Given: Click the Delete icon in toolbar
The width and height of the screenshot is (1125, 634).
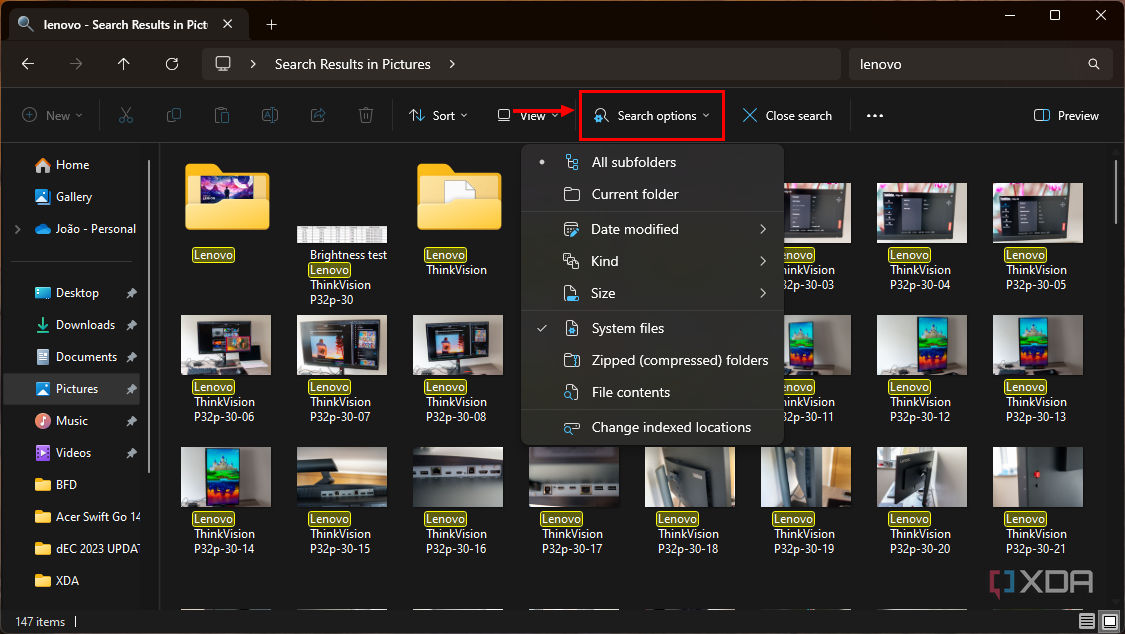Looking at the screenshot, I should coord(365,115).
